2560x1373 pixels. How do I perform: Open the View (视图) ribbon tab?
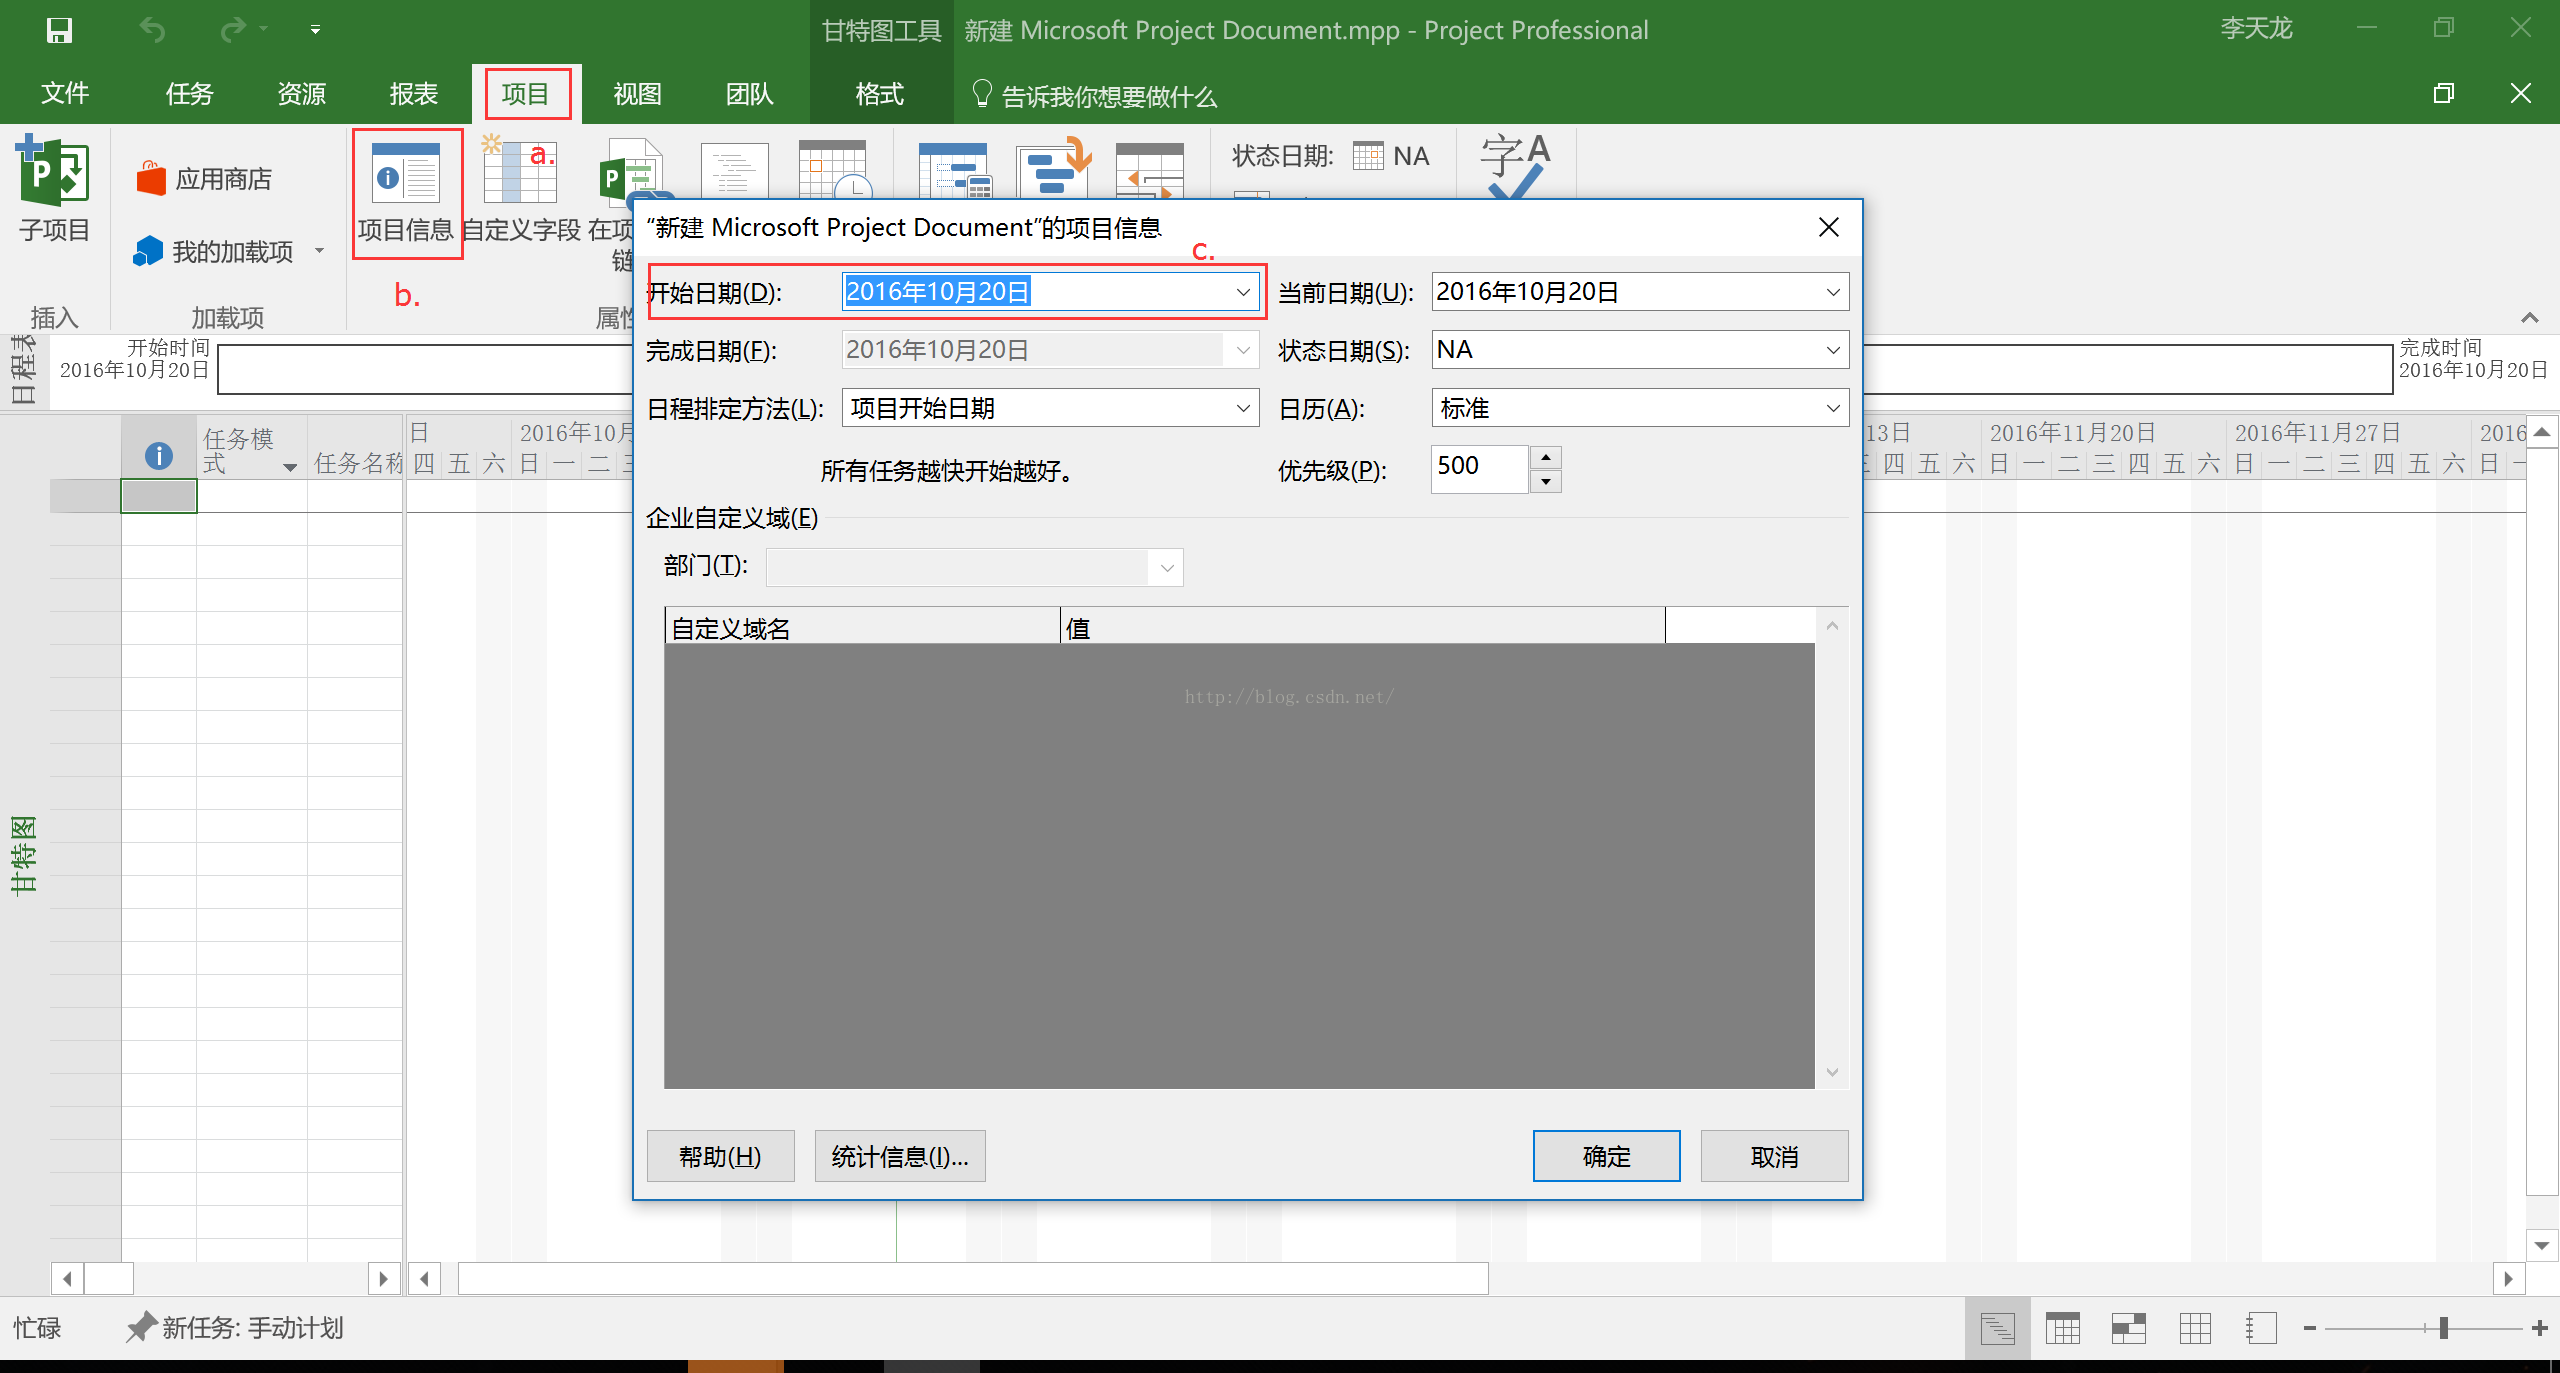pyautogui.click(x=637, y=94)
